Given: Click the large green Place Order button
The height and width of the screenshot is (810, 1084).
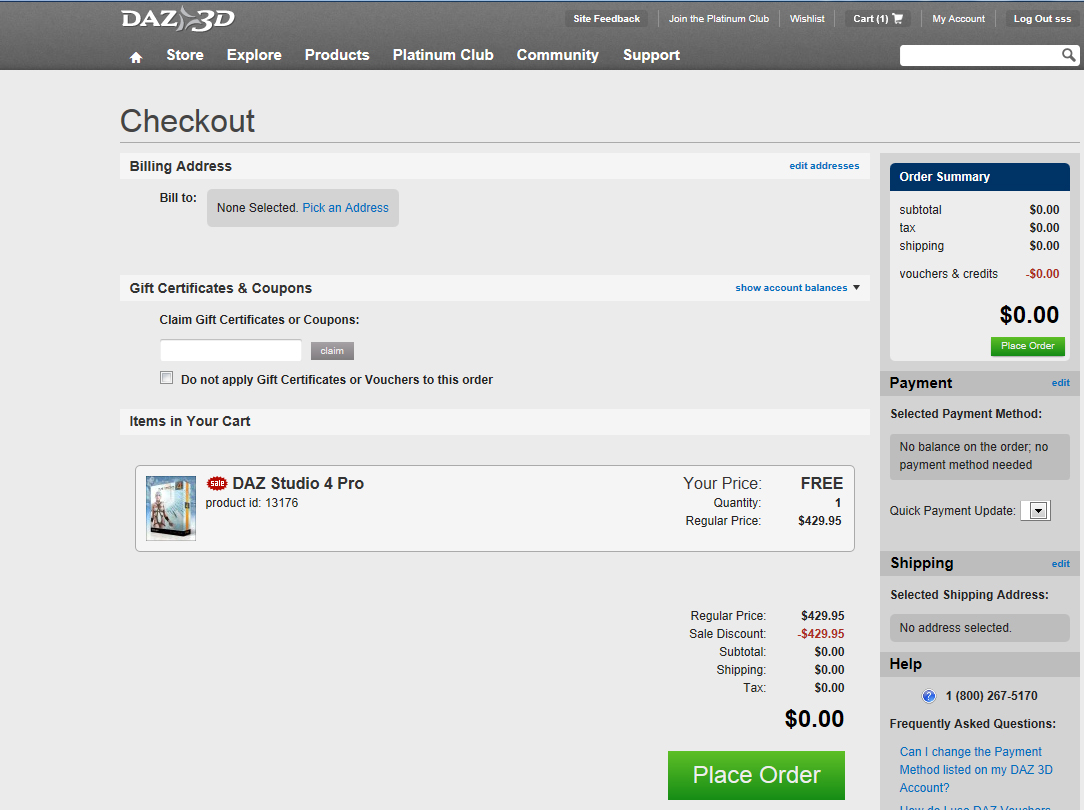Looking at the screenshot, I should coord(756,775).
